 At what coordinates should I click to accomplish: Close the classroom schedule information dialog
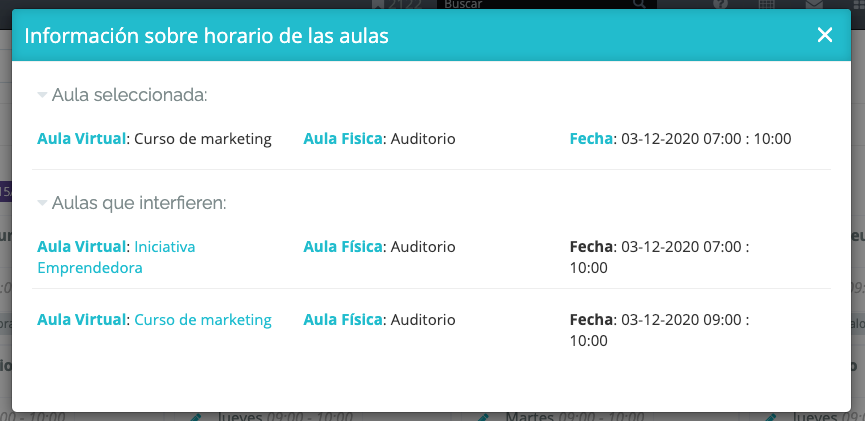coord(825,35)
